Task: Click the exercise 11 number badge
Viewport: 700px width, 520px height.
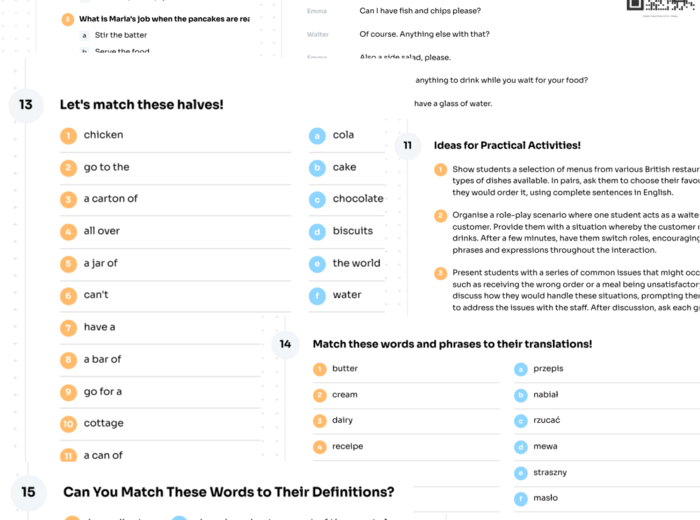Action: pos(407,146)
